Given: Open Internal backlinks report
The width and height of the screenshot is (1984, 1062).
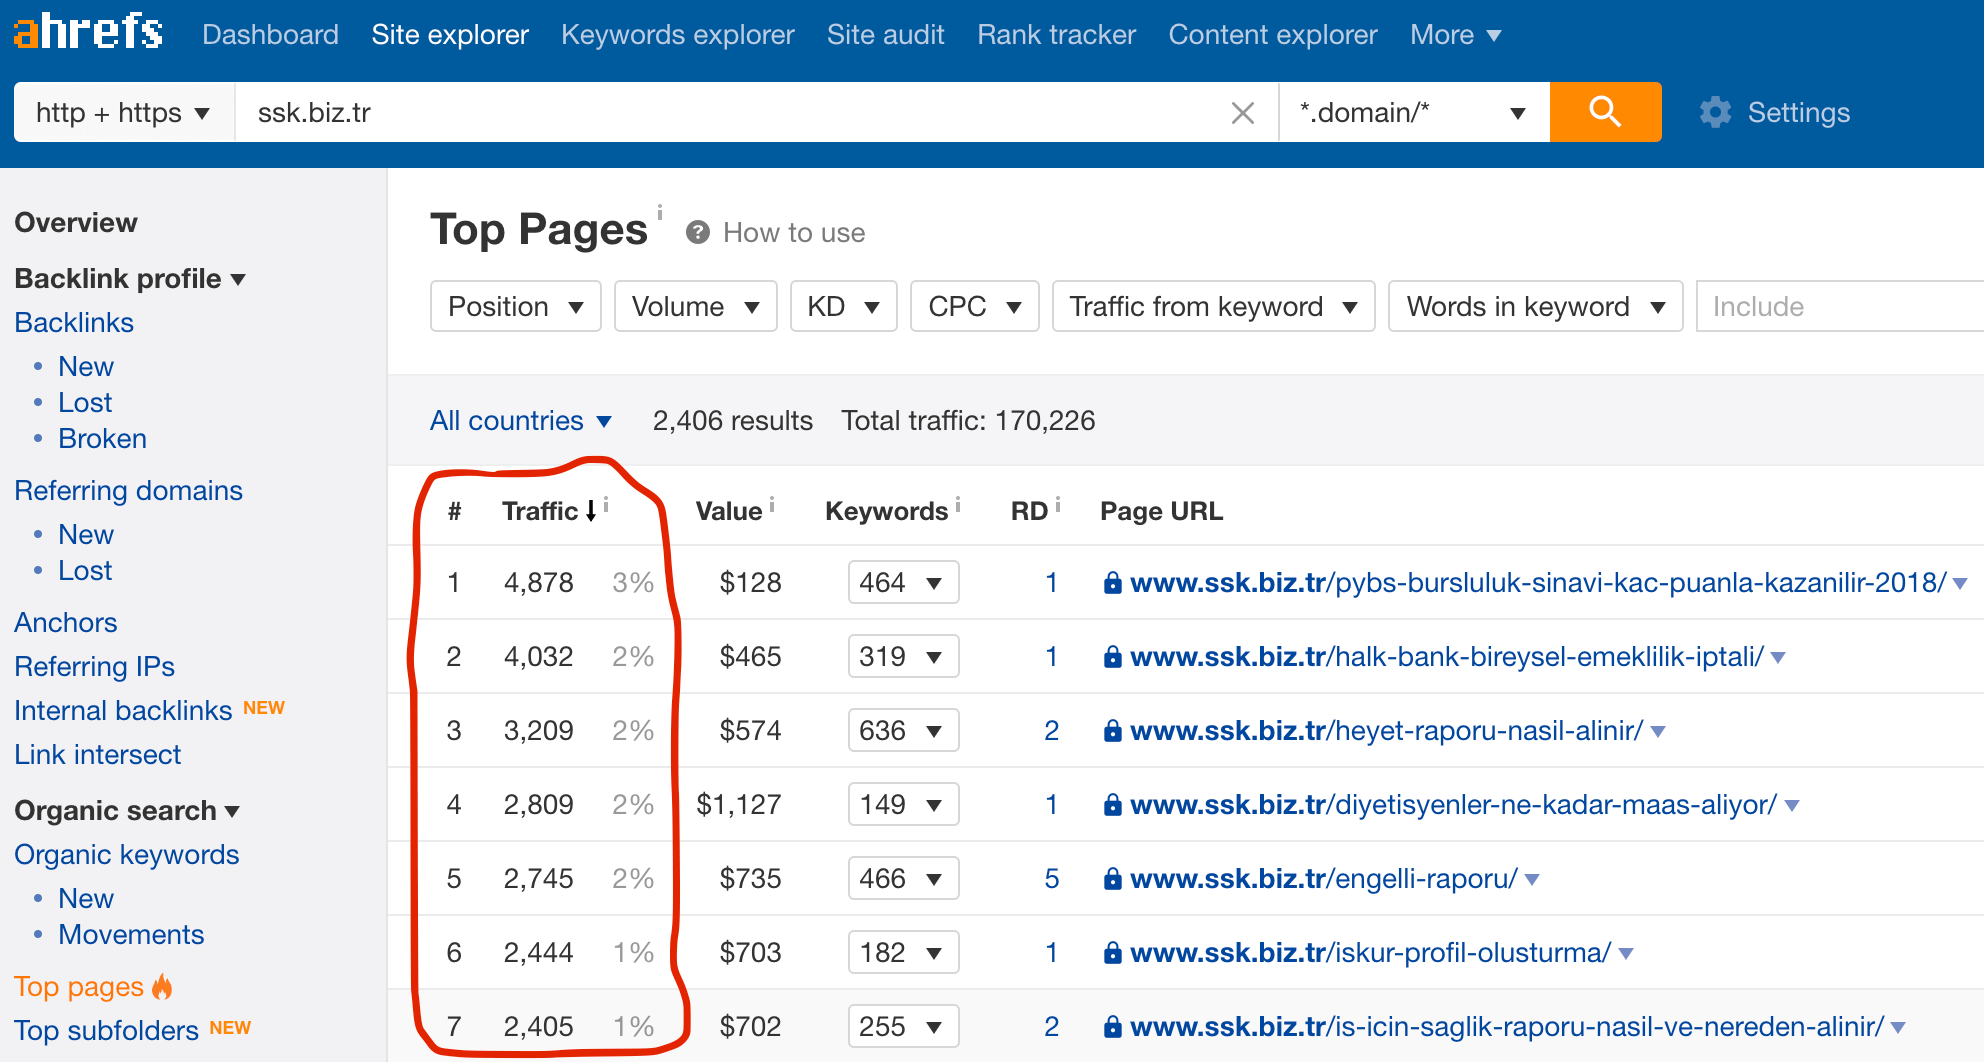Looking at the screenshot, I should coord(123,710).
